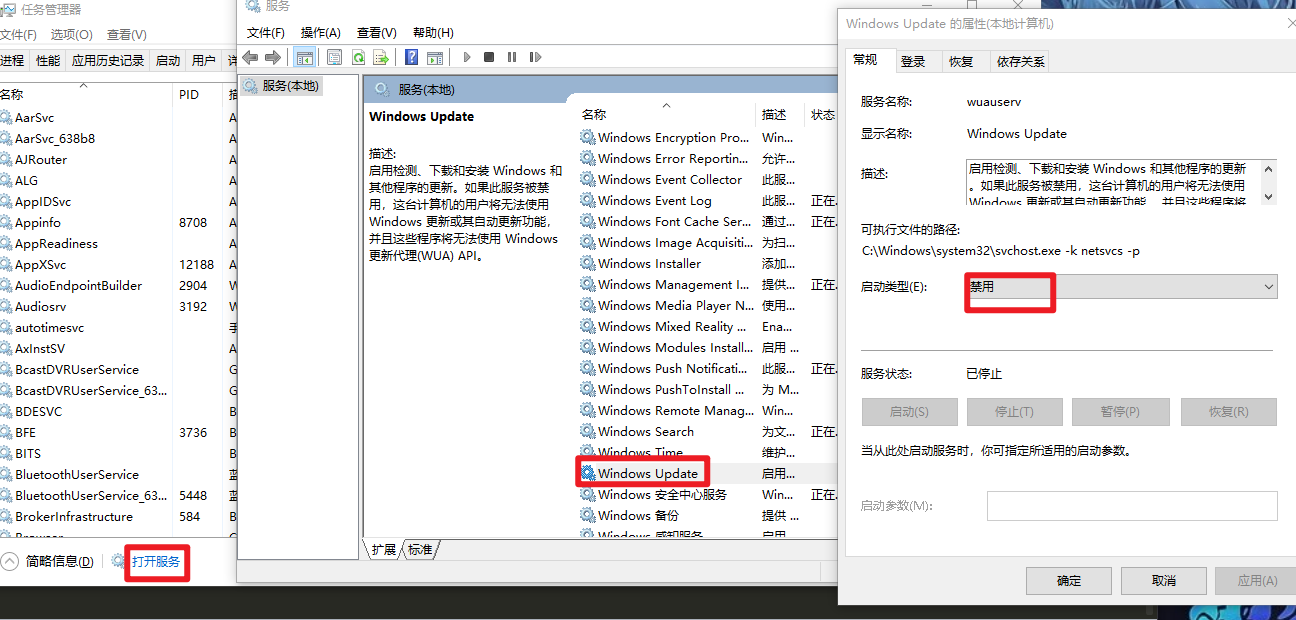Screen dimensions: 1296x620
Task: Click gear icon beside Windows Installer service
Action: [x=588, y=264]
